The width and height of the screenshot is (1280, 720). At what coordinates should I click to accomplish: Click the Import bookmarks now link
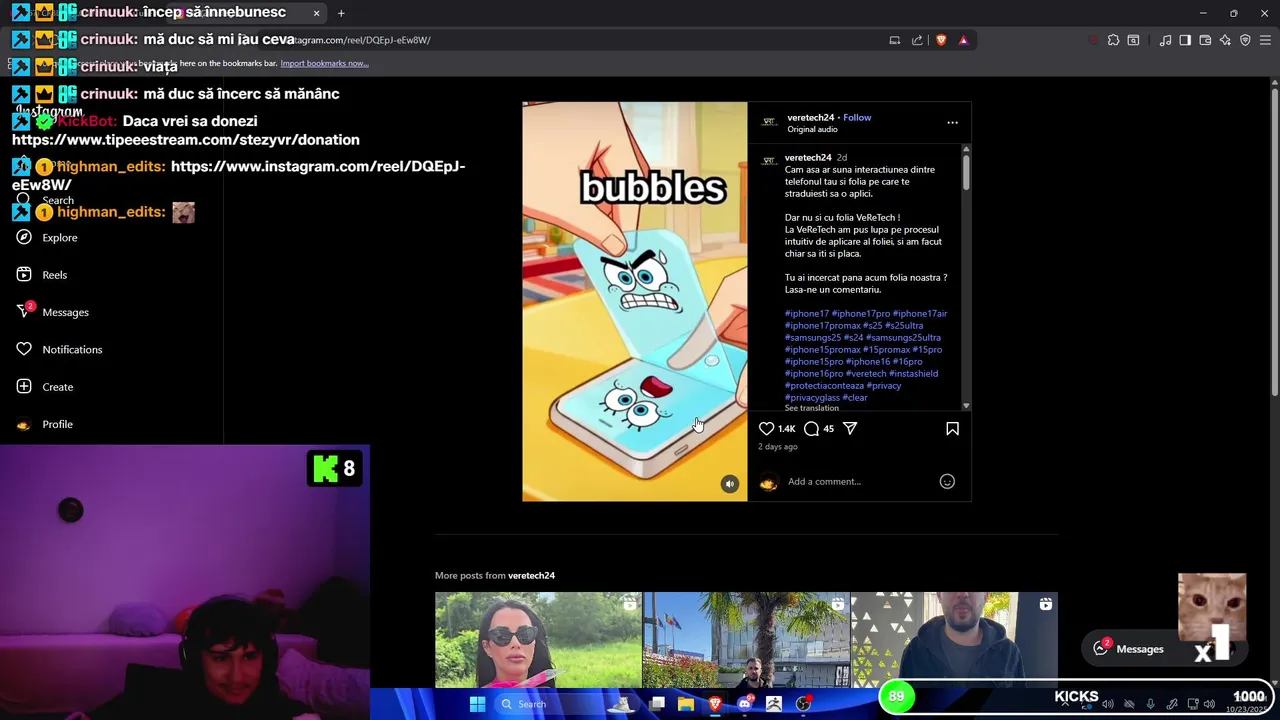click(324, 63)
